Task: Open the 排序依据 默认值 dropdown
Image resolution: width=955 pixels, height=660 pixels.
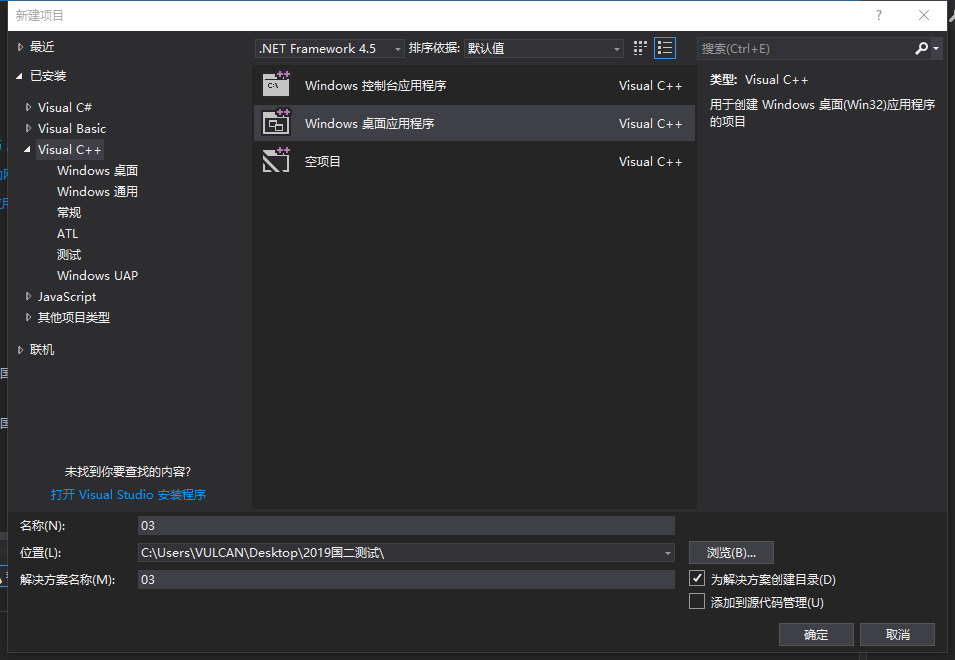Action: (x=543, y=48)
